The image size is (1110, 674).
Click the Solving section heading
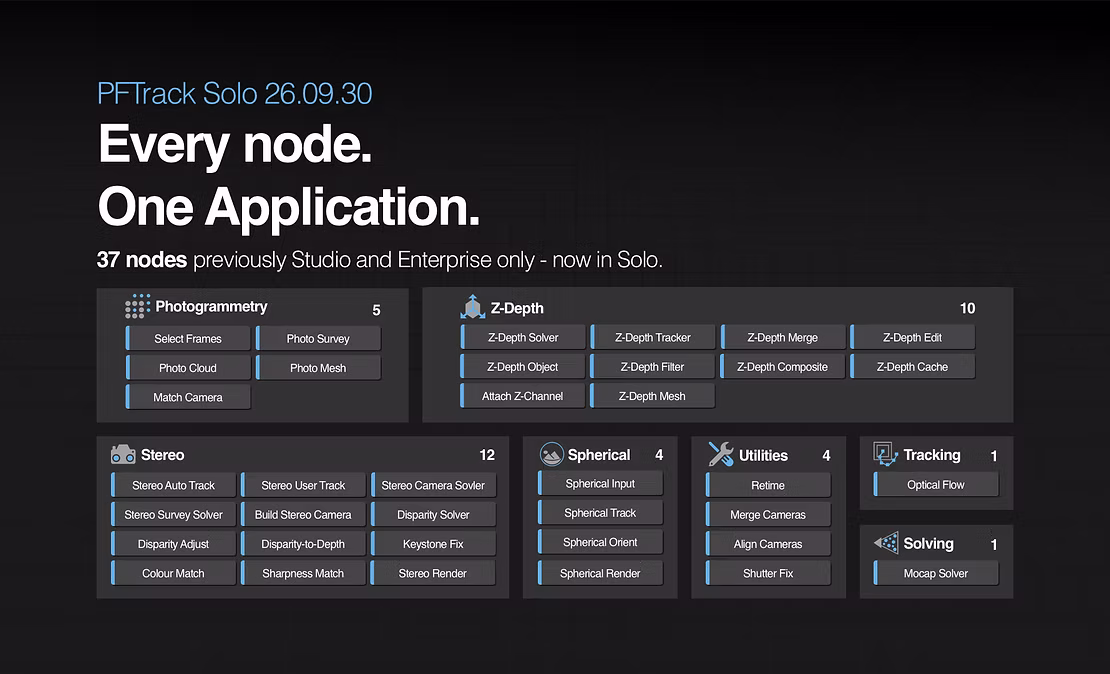[x=928, y=544]
